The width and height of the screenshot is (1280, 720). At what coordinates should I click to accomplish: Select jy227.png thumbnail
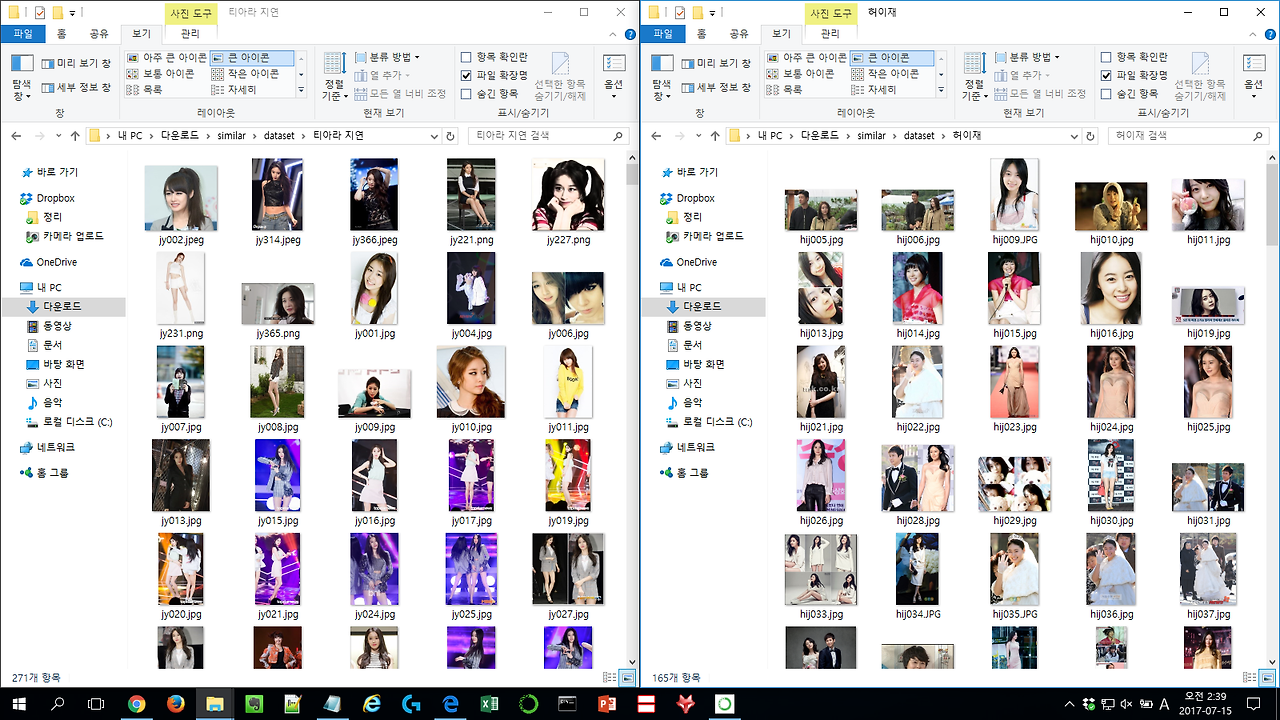(x=568, y=203)
